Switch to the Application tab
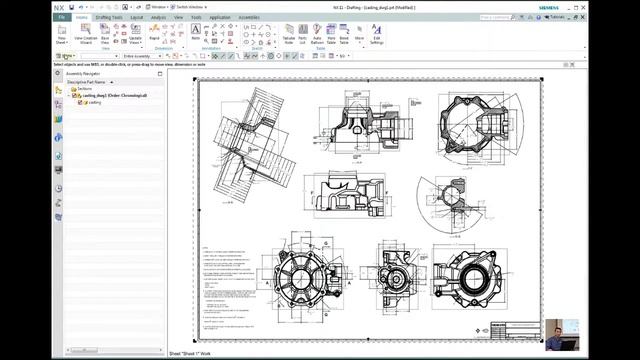 [x=220, y=18]
